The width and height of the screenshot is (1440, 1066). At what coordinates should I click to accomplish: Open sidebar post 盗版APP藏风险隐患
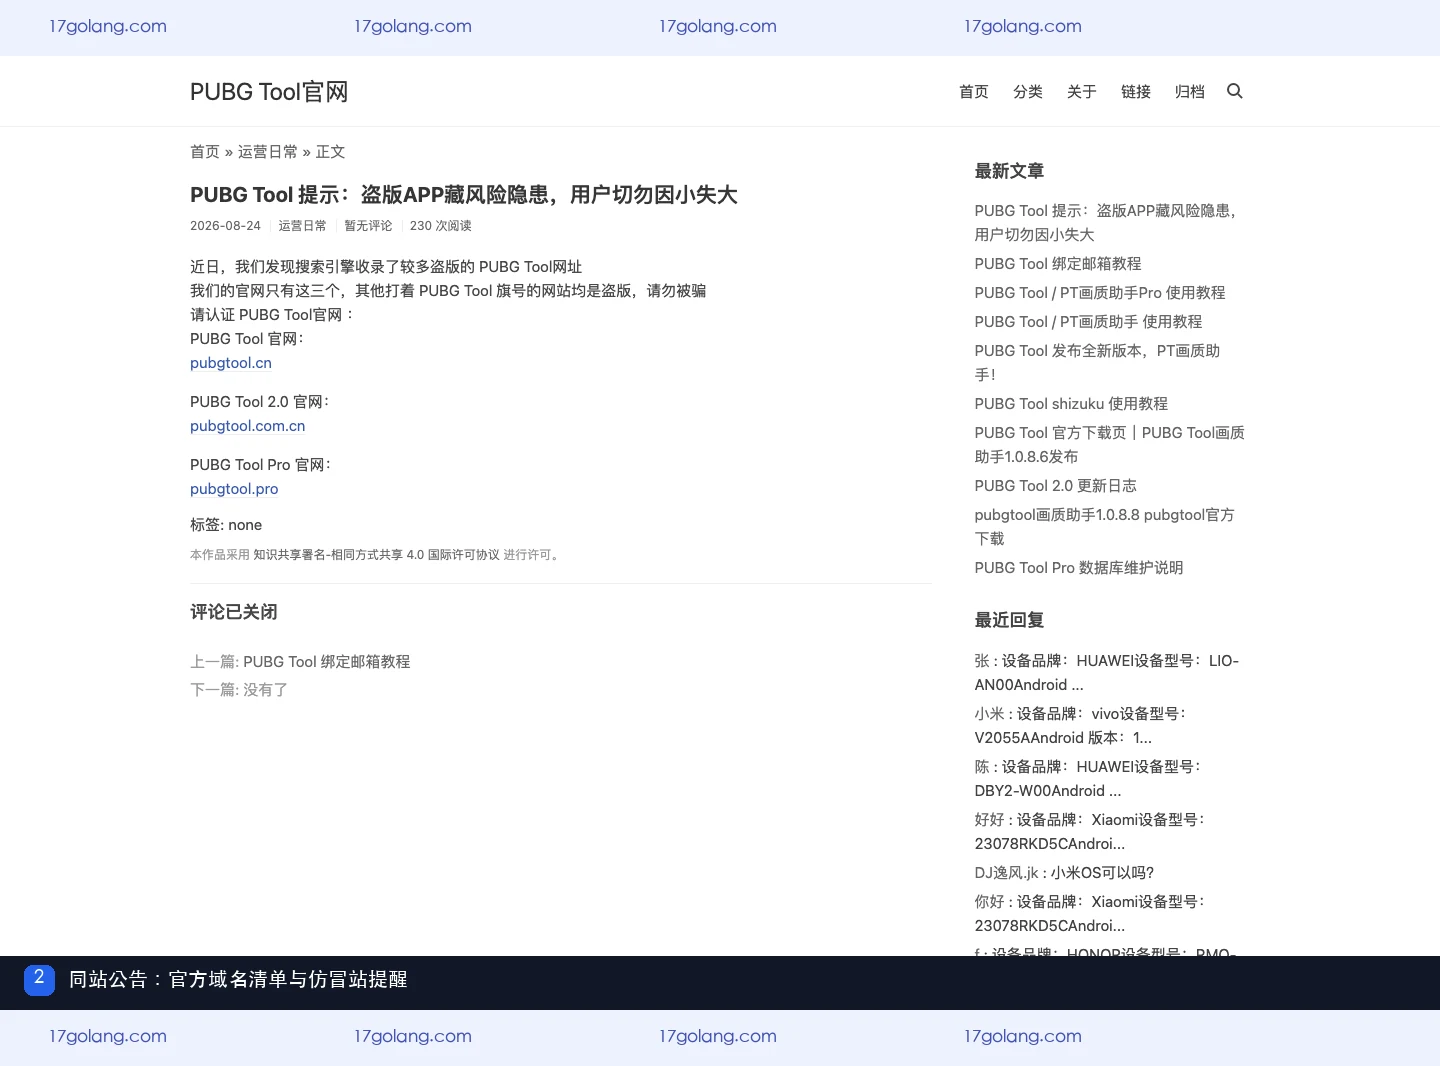point(1108,223)
